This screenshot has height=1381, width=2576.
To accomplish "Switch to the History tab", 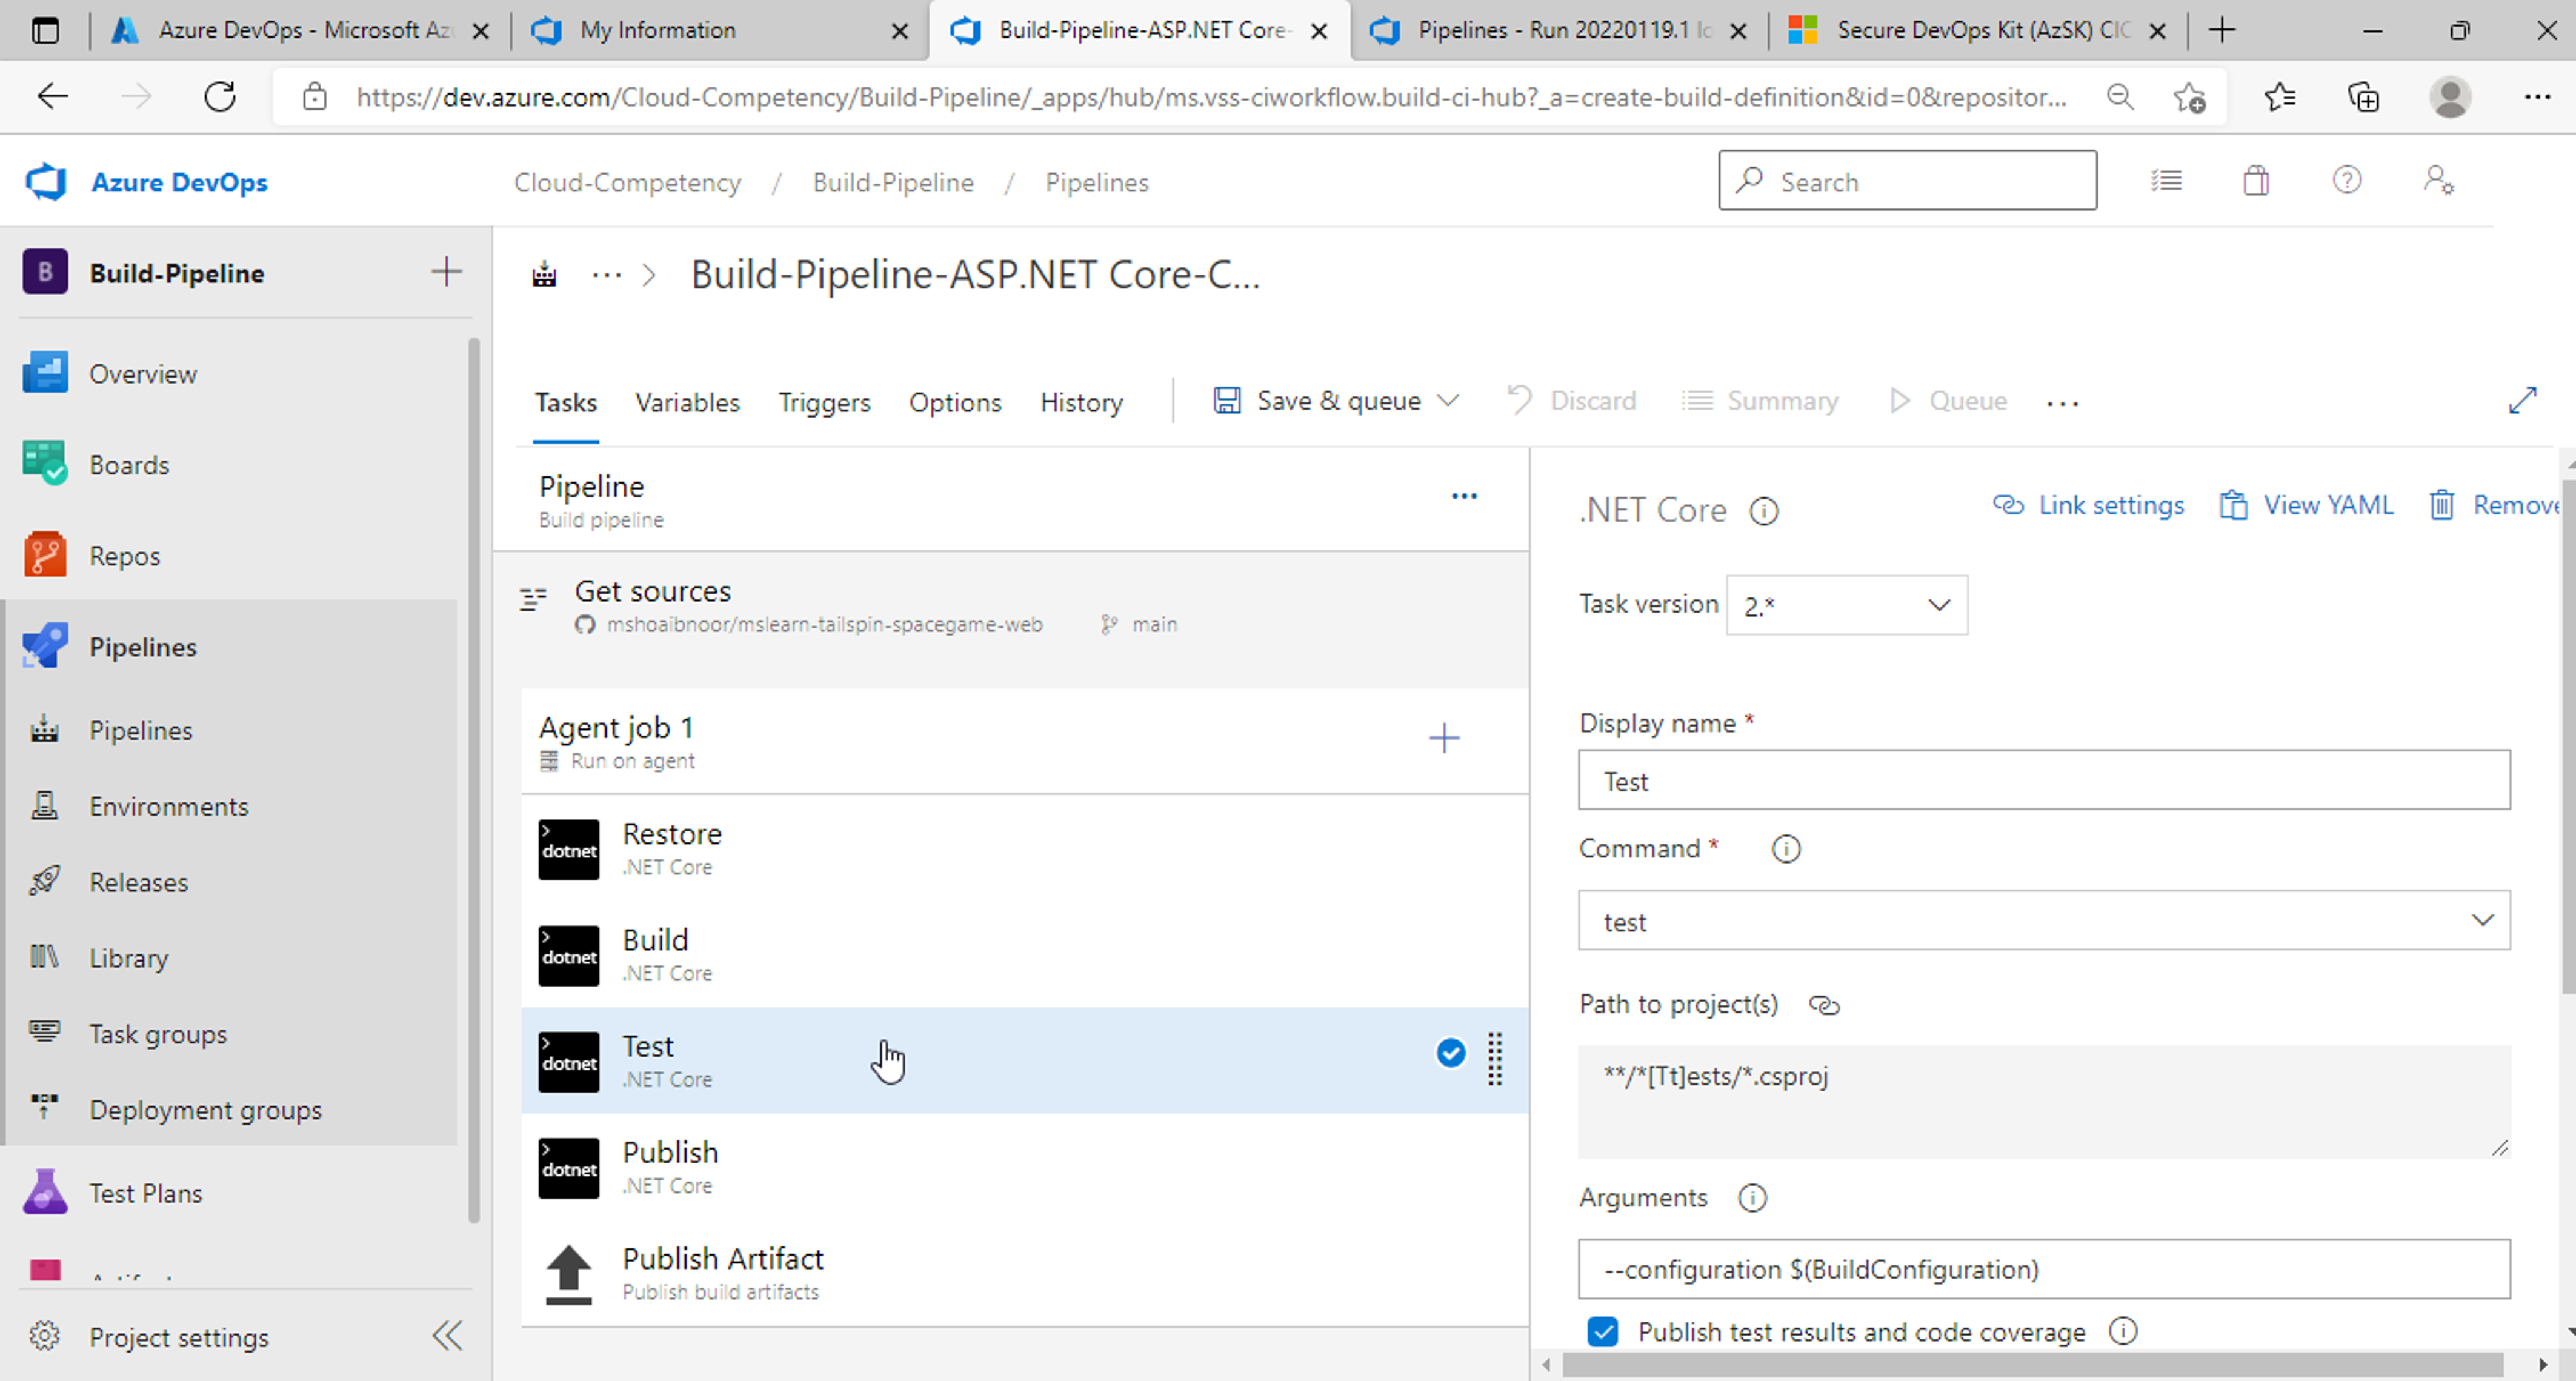I will coord(1081,402).
